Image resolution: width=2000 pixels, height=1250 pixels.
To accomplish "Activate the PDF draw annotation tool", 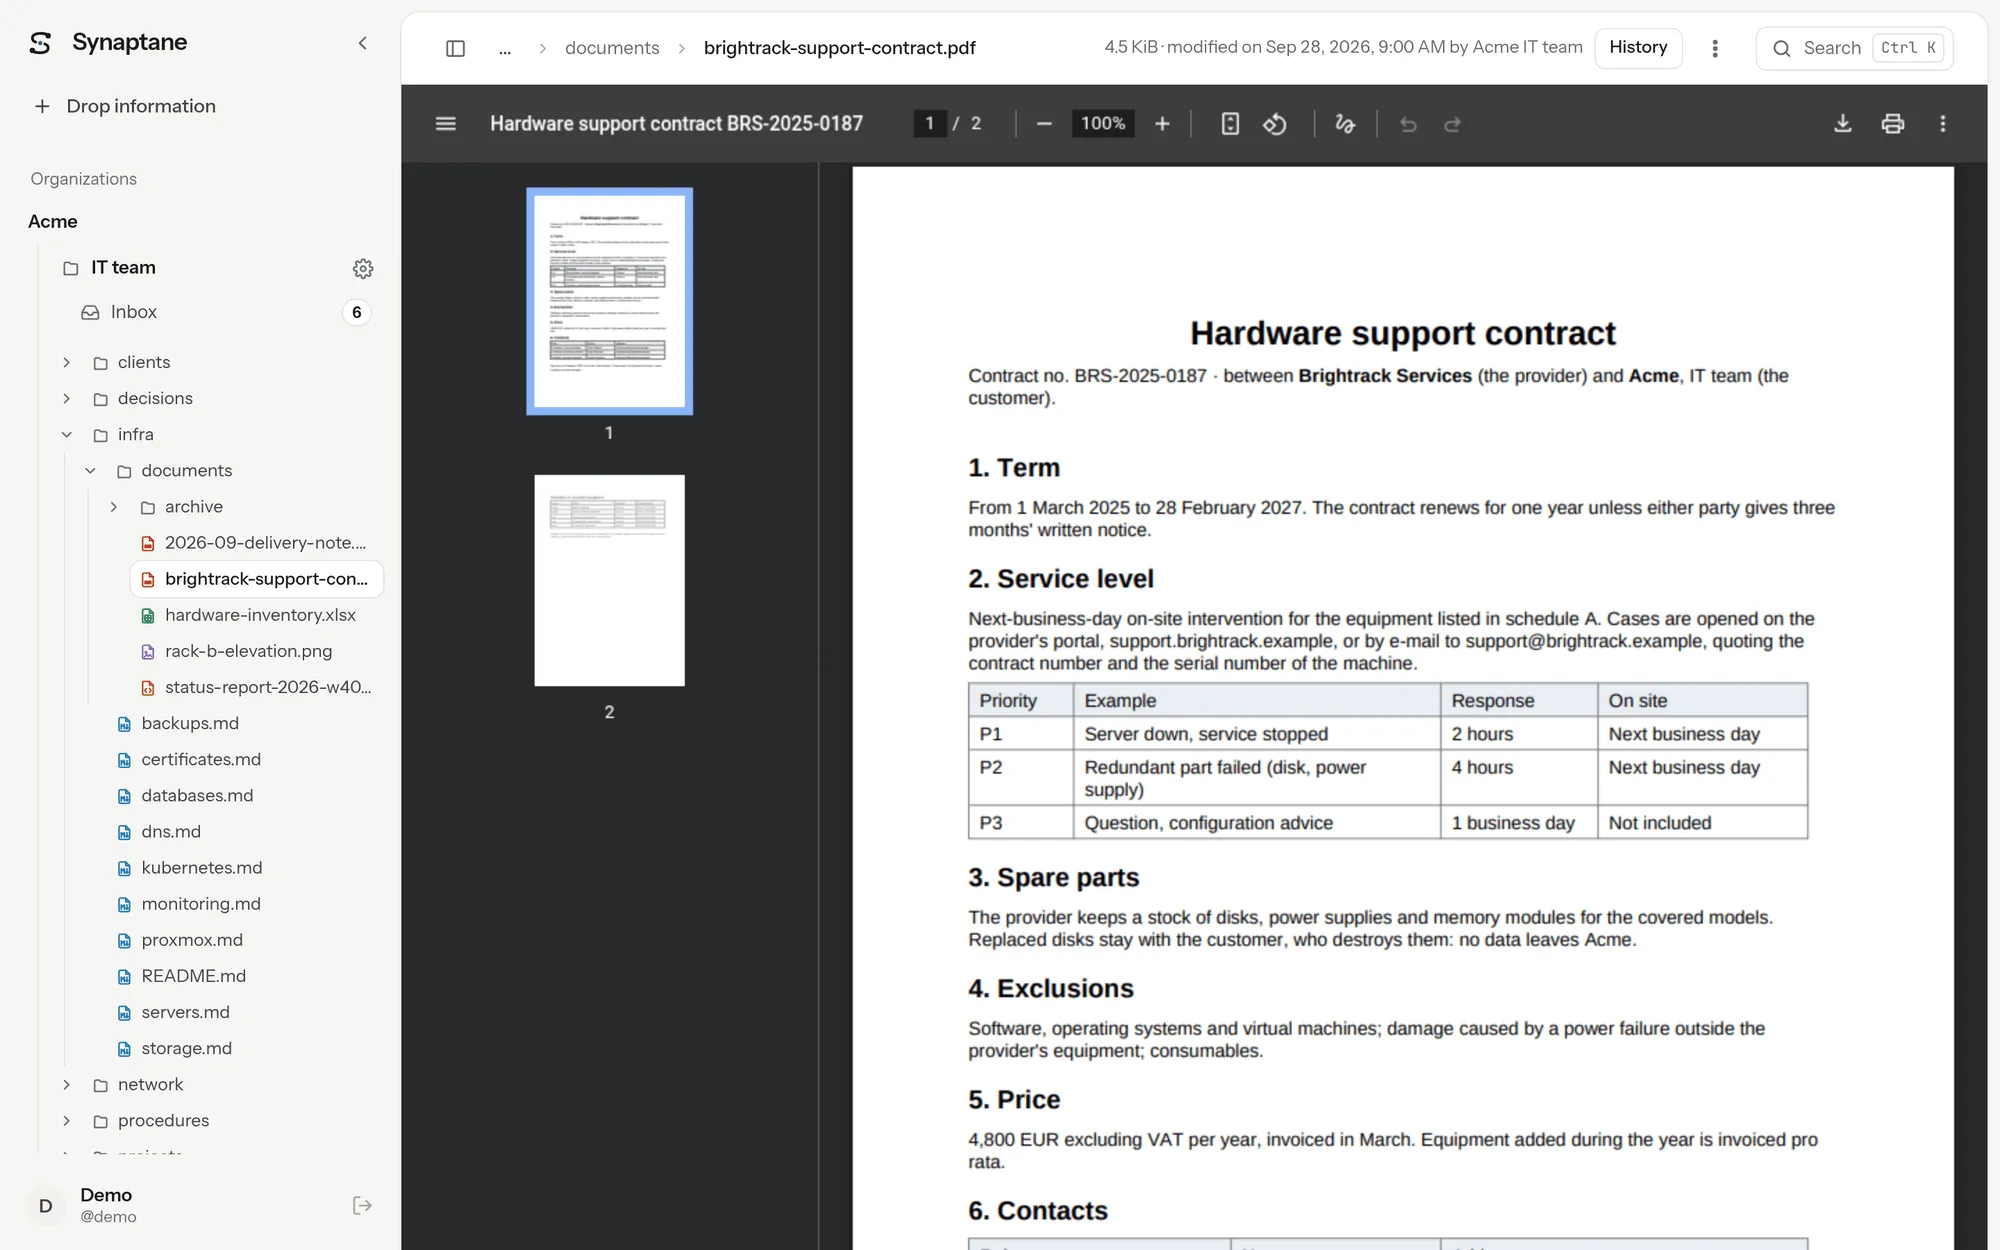I will 1345,124.
